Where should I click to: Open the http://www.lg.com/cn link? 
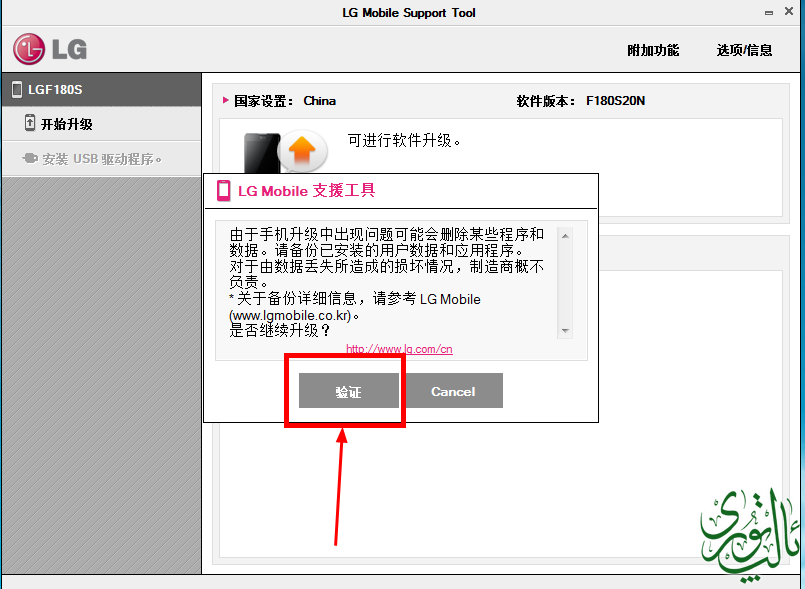(399, 349)
